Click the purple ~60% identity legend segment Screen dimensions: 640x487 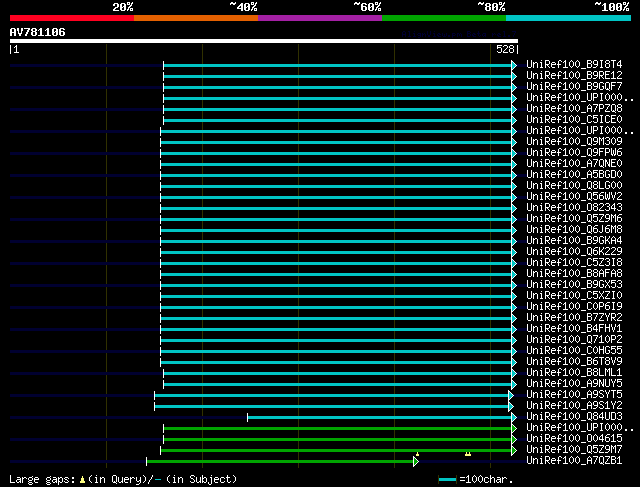pyautogui.click(x=320, y=18)
